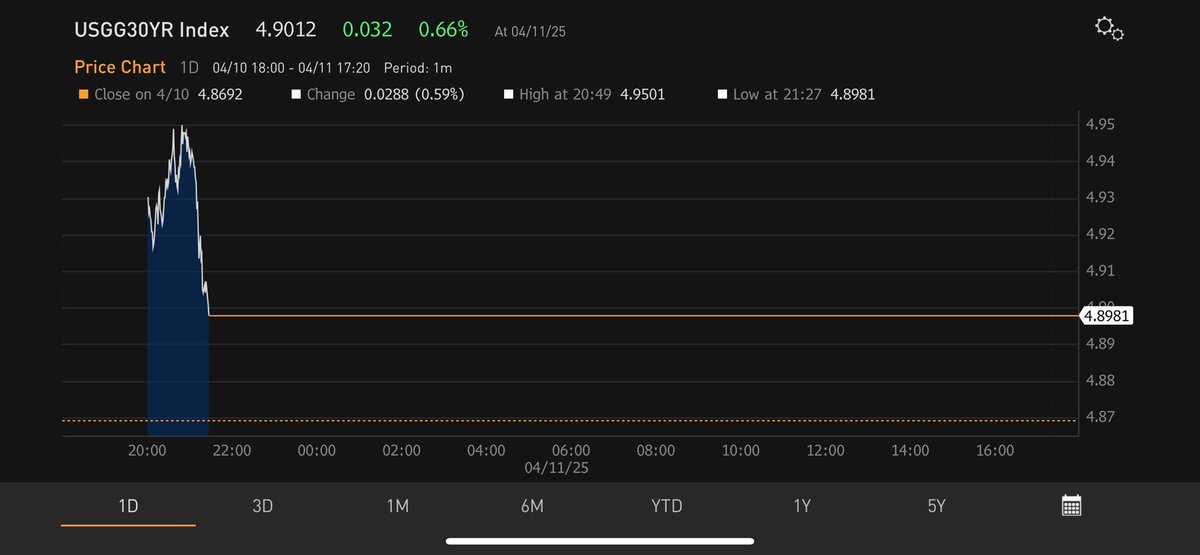The image size is (1200, 555).
Task: Switch to the 1Y range tab
Action: (801, 506)
